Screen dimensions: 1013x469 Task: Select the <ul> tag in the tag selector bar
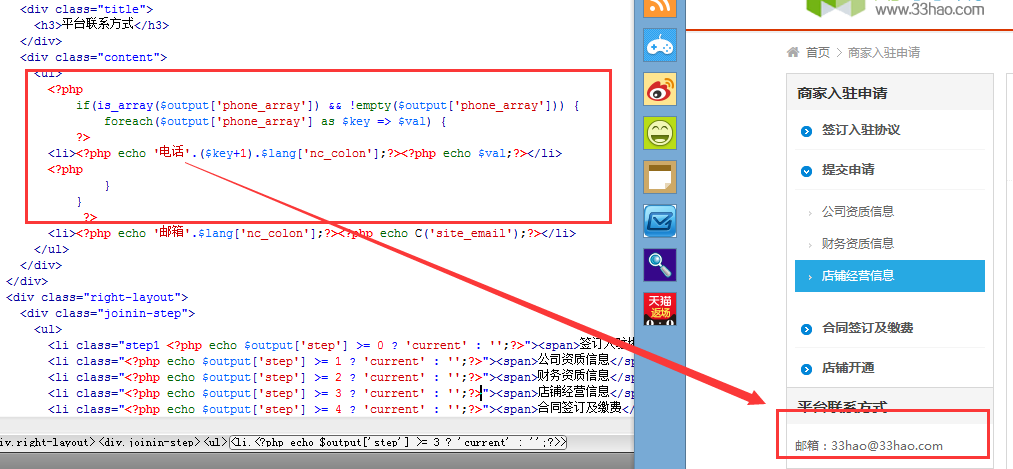[216, 443]
